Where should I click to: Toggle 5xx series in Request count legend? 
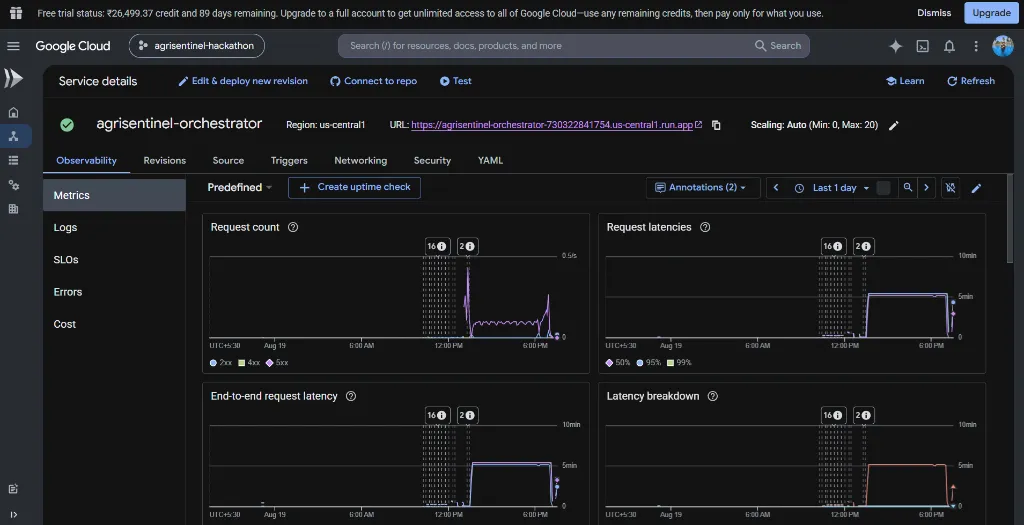pyautogui.click(x=278, y=362)
